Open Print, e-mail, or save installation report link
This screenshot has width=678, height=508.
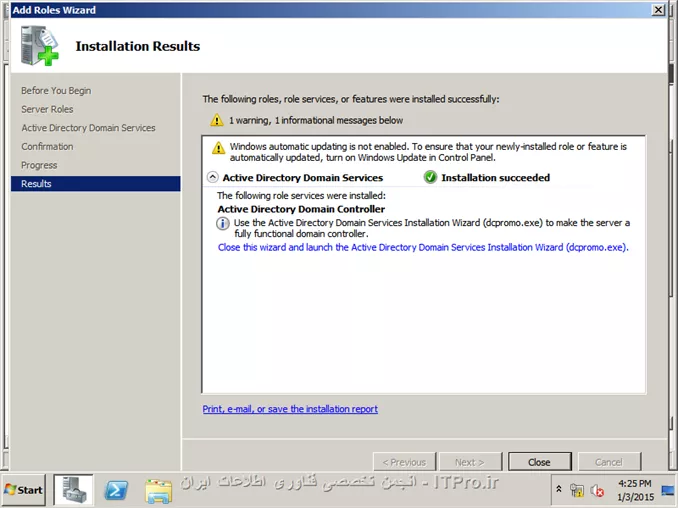[x=290, y=409]
